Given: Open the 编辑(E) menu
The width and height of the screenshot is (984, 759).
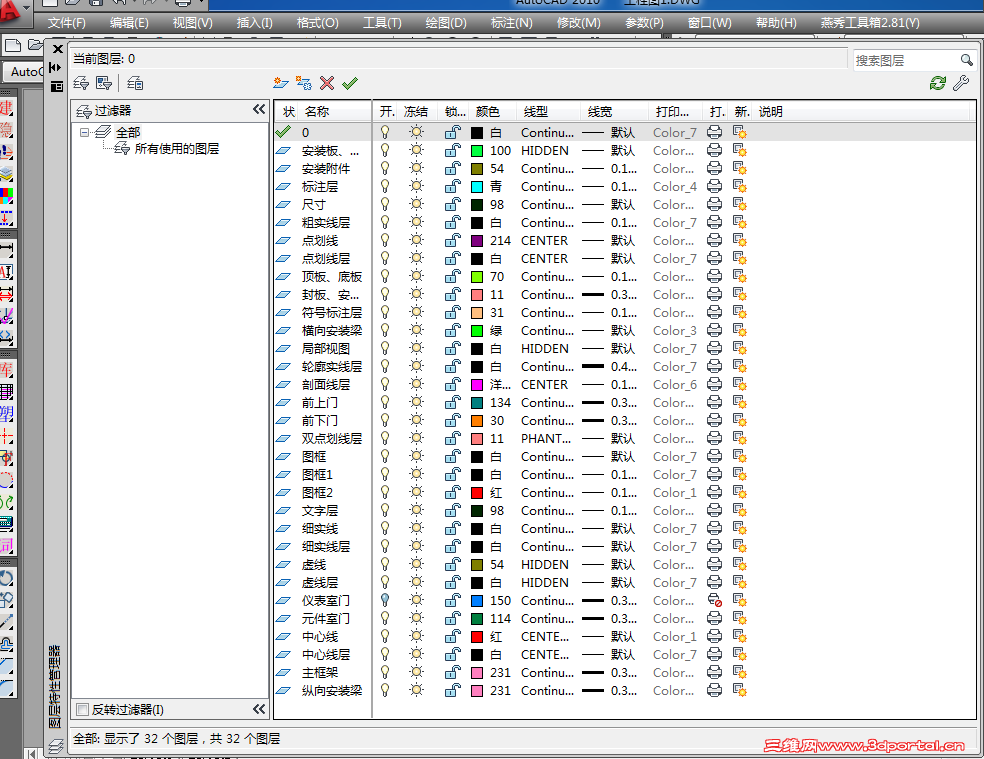Looking at the screenshot, I should (x=129, y=23).
